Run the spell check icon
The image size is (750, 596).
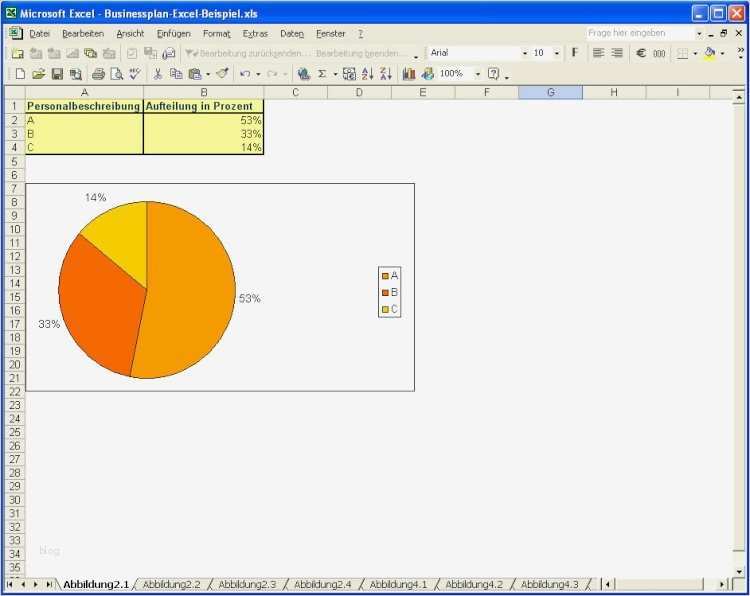pos(135,74)
